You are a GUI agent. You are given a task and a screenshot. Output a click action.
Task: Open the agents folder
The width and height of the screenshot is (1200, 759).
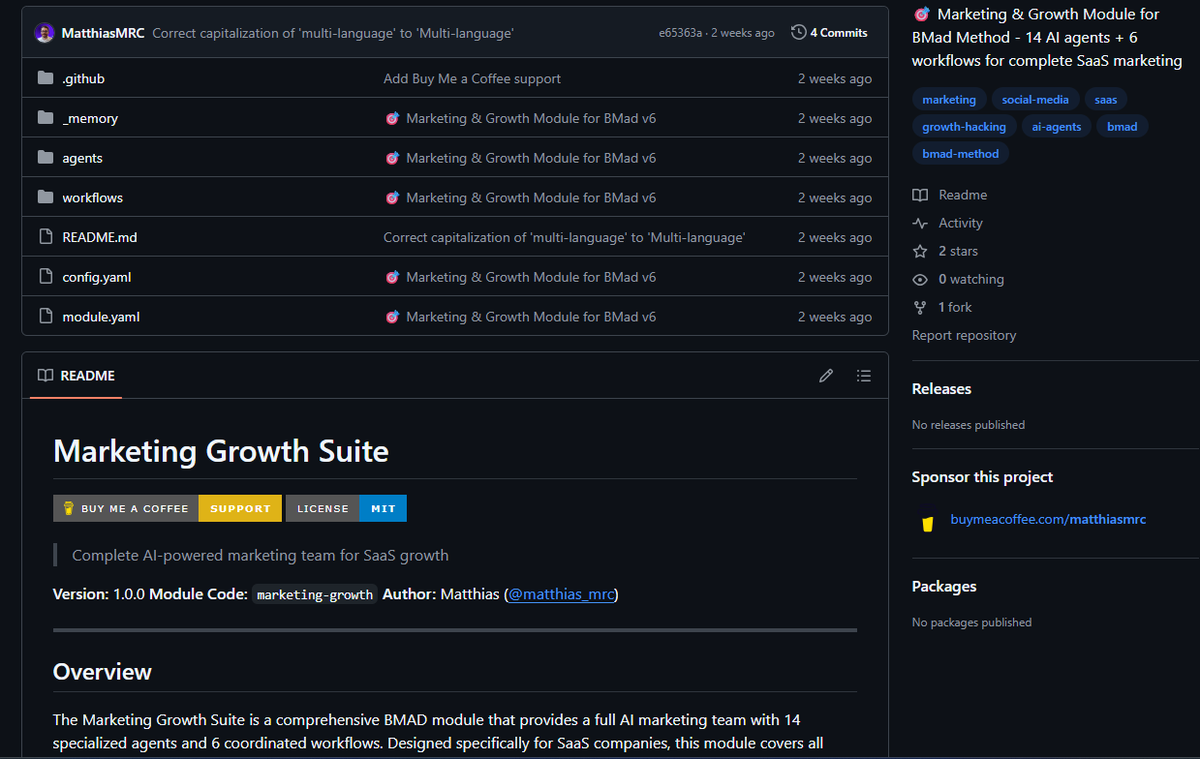click(x=82, y=158)
